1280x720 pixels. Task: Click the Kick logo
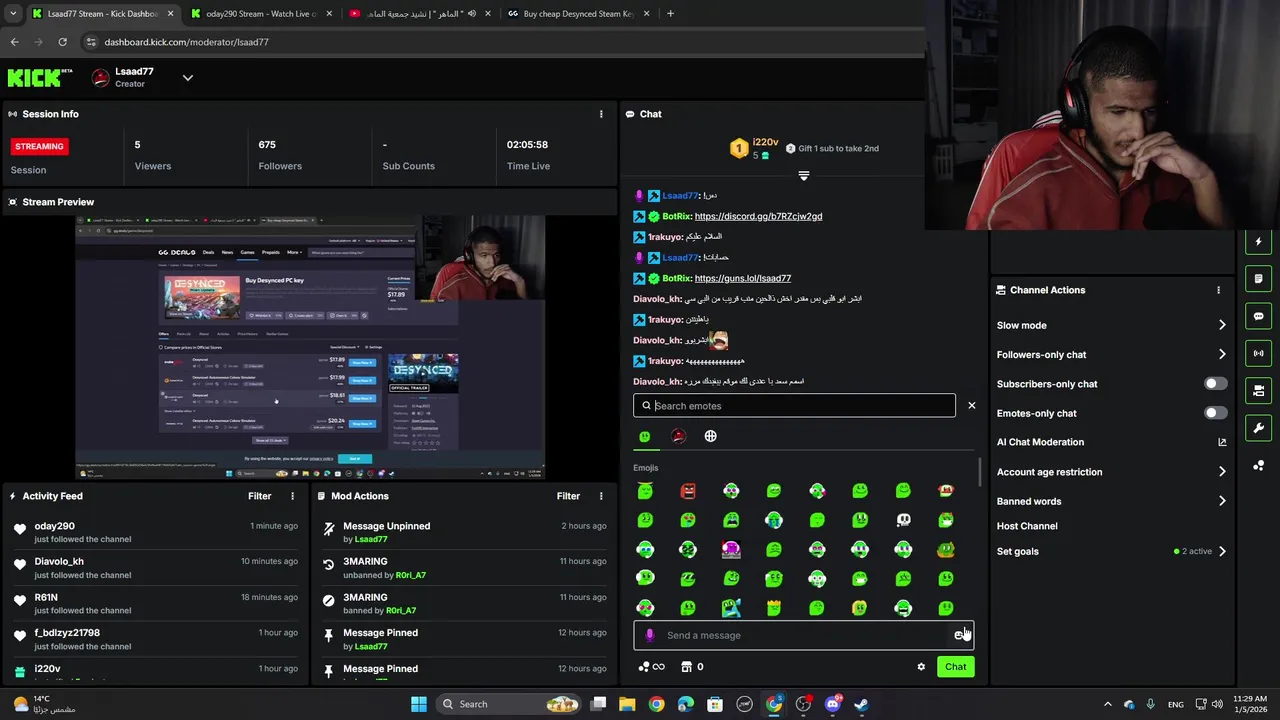click(40, 78)
